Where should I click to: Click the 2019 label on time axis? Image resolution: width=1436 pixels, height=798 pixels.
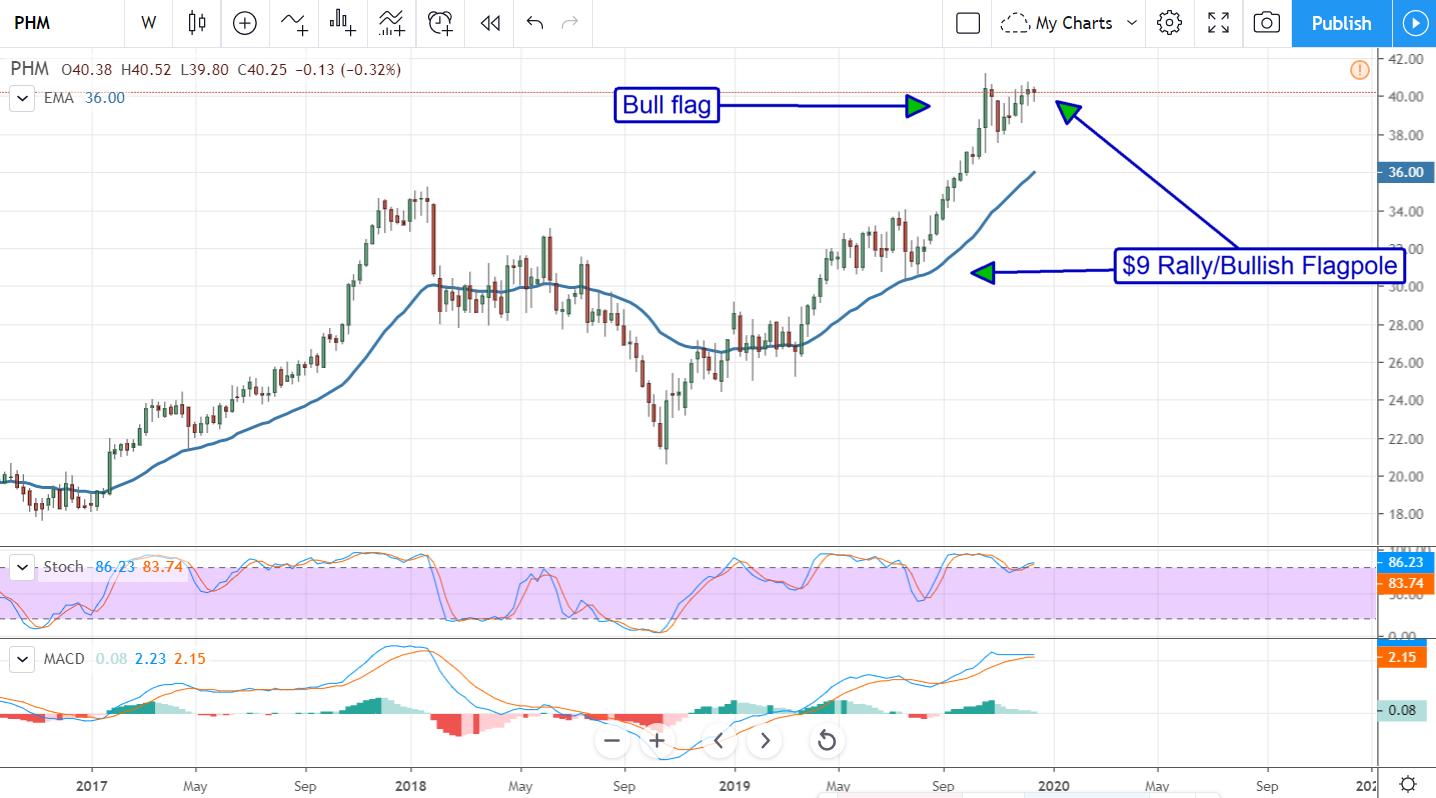pos(735,785)
